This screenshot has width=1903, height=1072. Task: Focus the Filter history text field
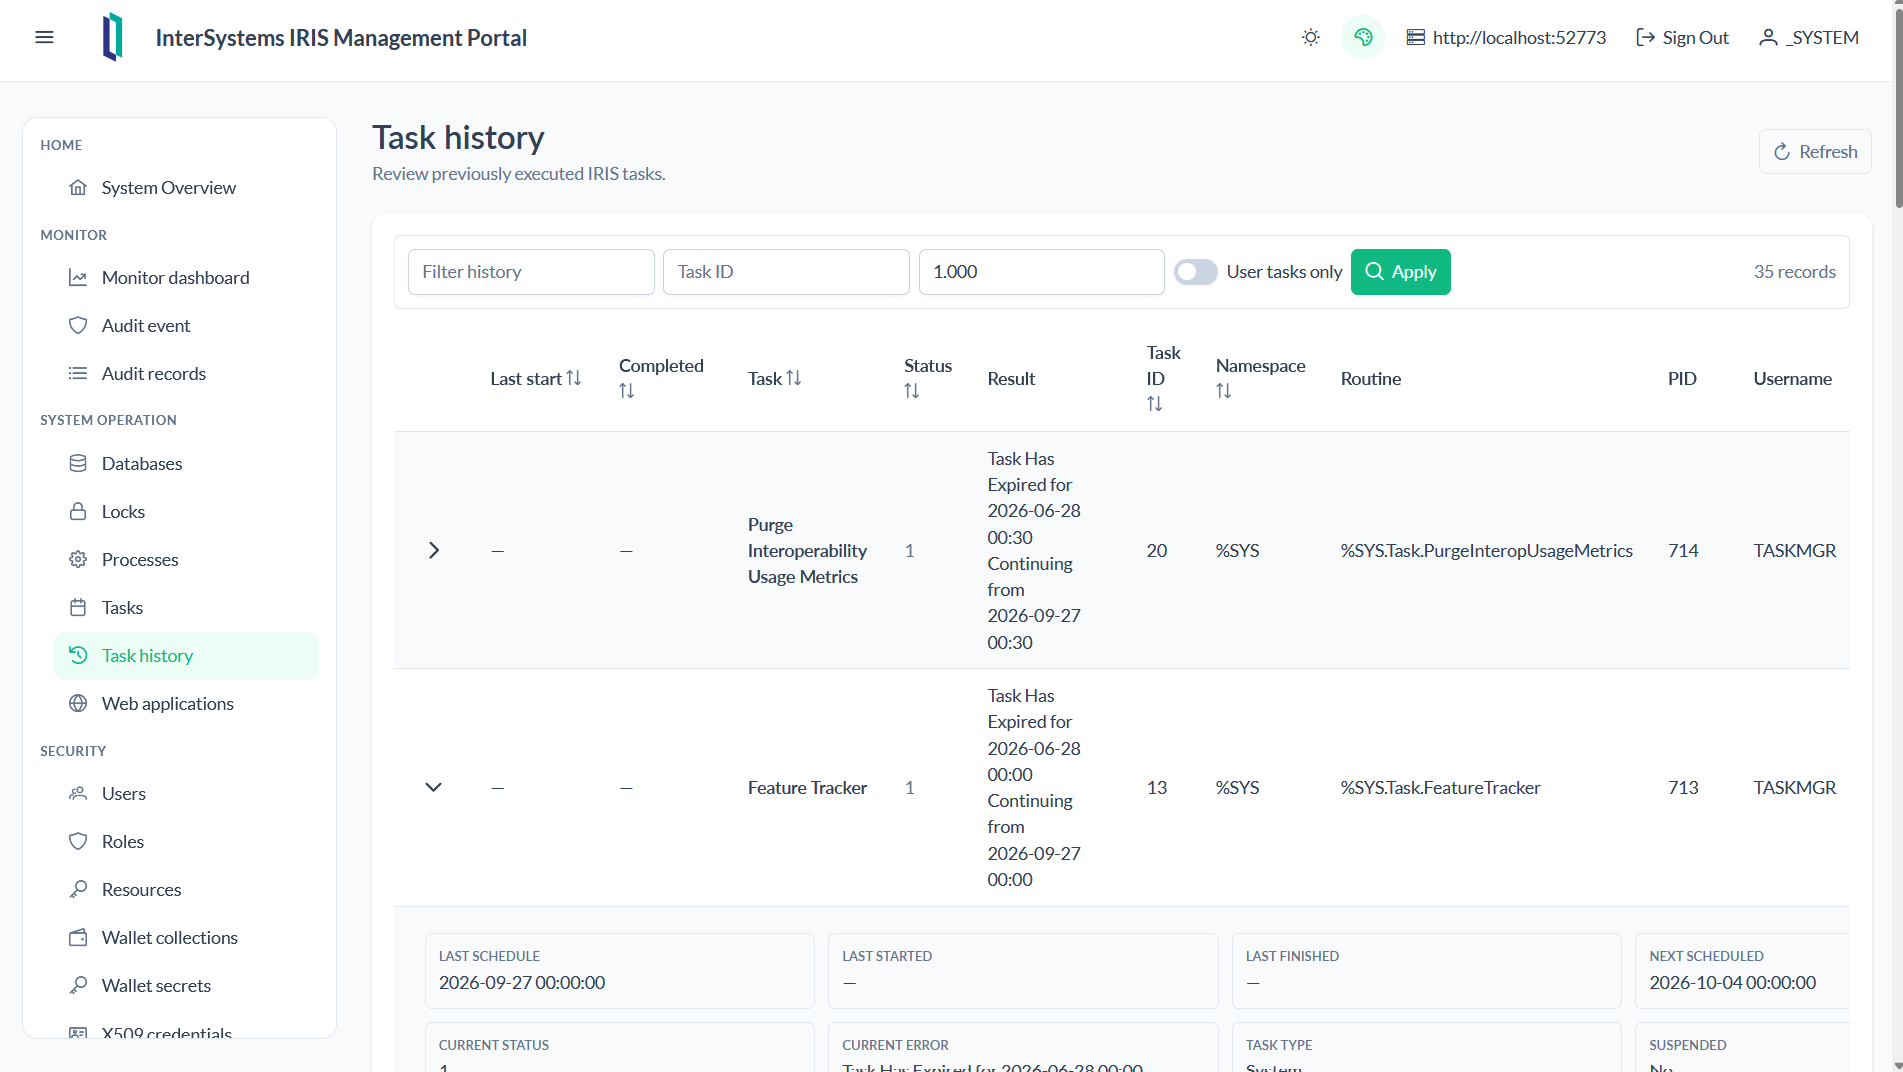coord(531,272)
